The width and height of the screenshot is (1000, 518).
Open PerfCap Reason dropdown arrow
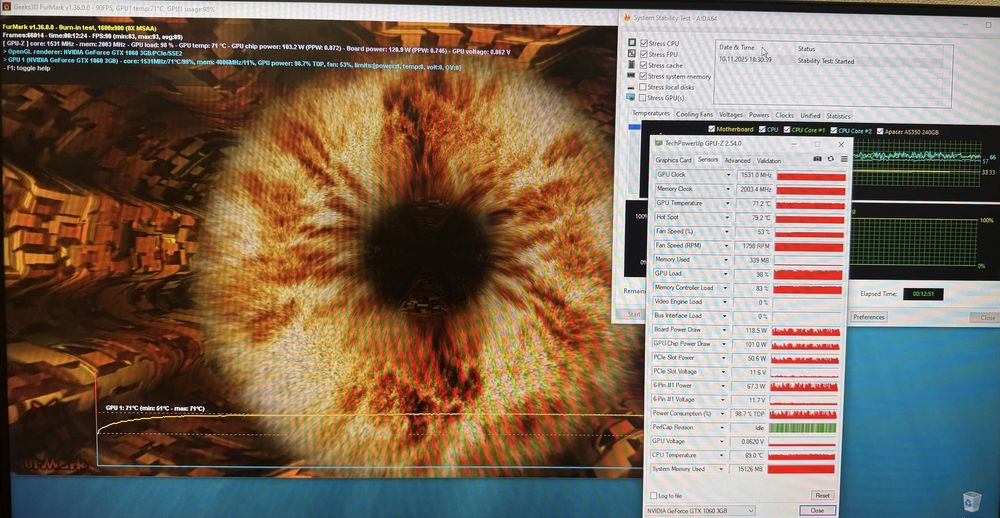click(723, 427)
